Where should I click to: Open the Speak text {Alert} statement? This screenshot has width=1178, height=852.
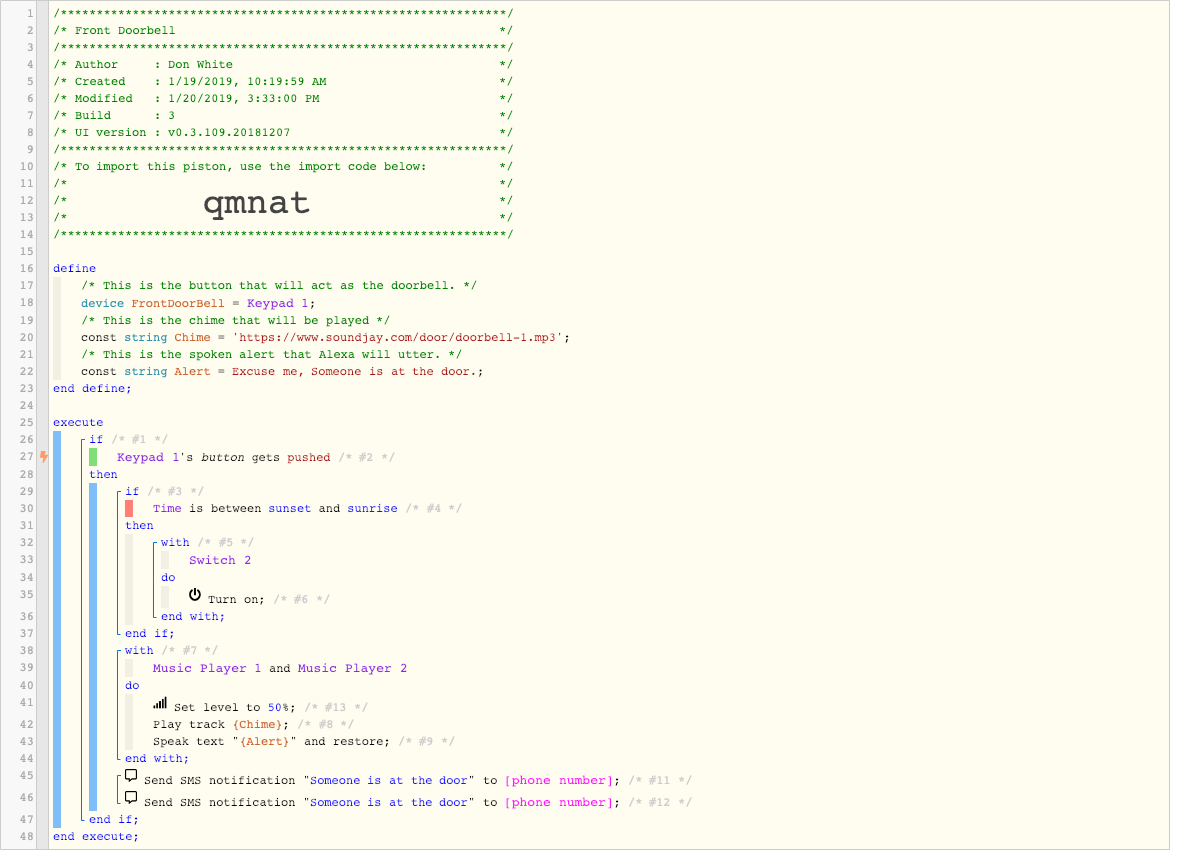point(270,741)
